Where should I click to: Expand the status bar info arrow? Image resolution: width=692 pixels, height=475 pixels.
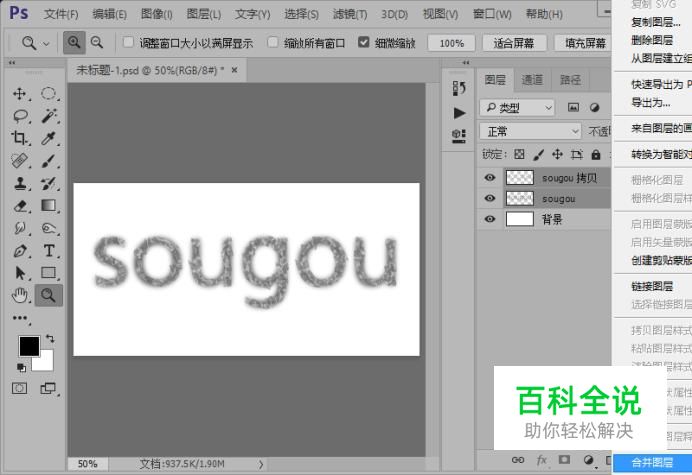click(x=261, y=464)
